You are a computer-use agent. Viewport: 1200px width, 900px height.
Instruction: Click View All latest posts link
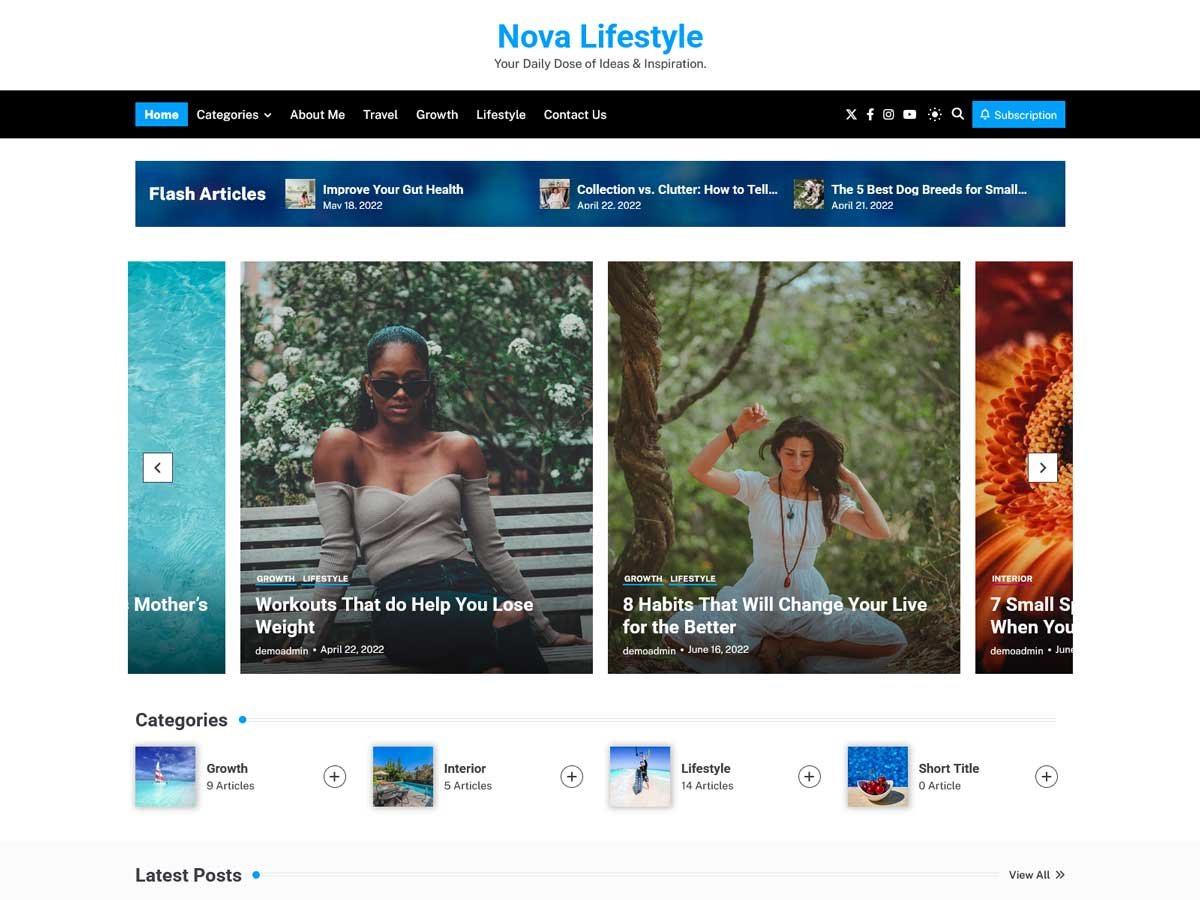pyautogui.click(x=1036, y=875)
